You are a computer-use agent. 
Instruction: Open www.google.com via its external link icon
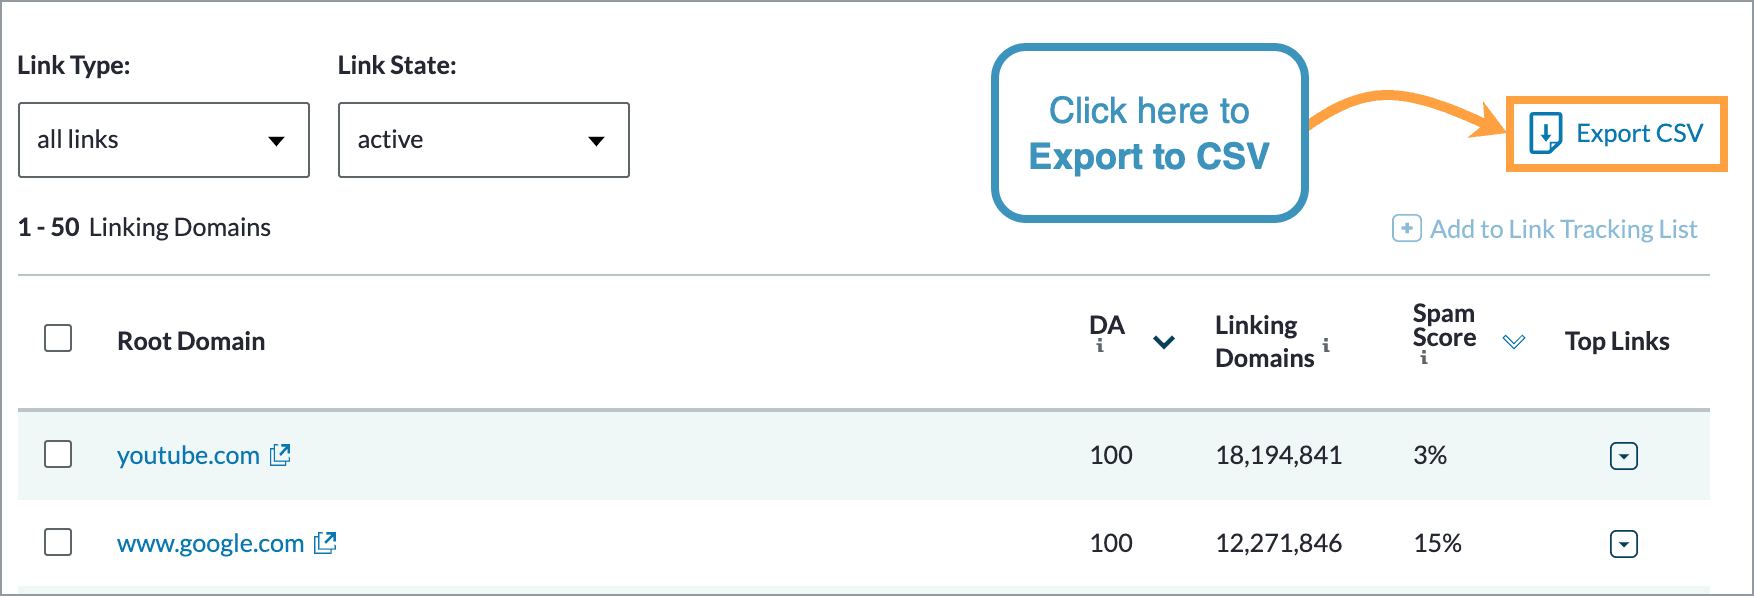click(x=325, y=543)
